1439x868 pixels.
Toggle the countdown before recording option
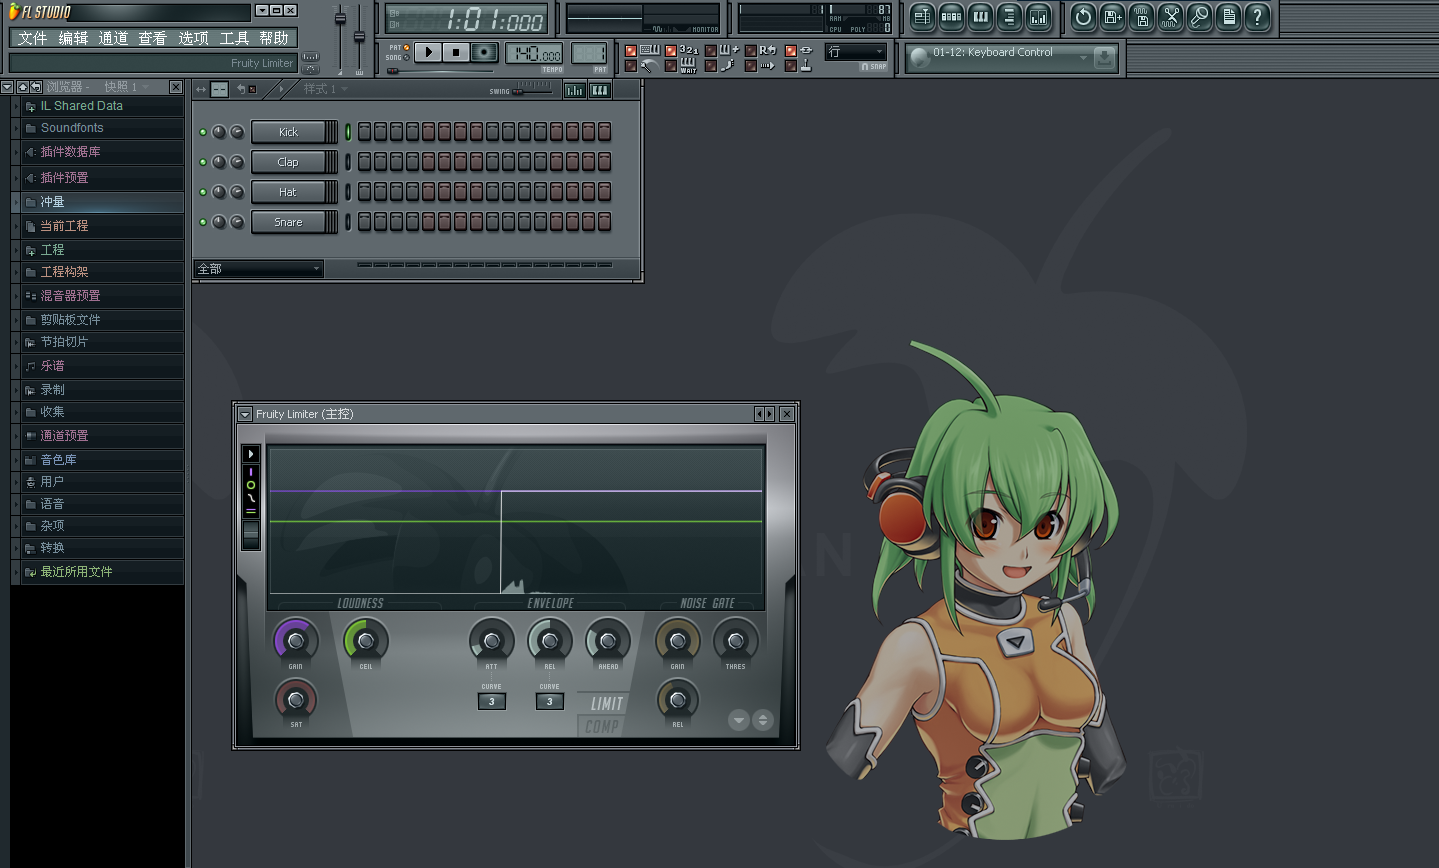coord(671,50)
